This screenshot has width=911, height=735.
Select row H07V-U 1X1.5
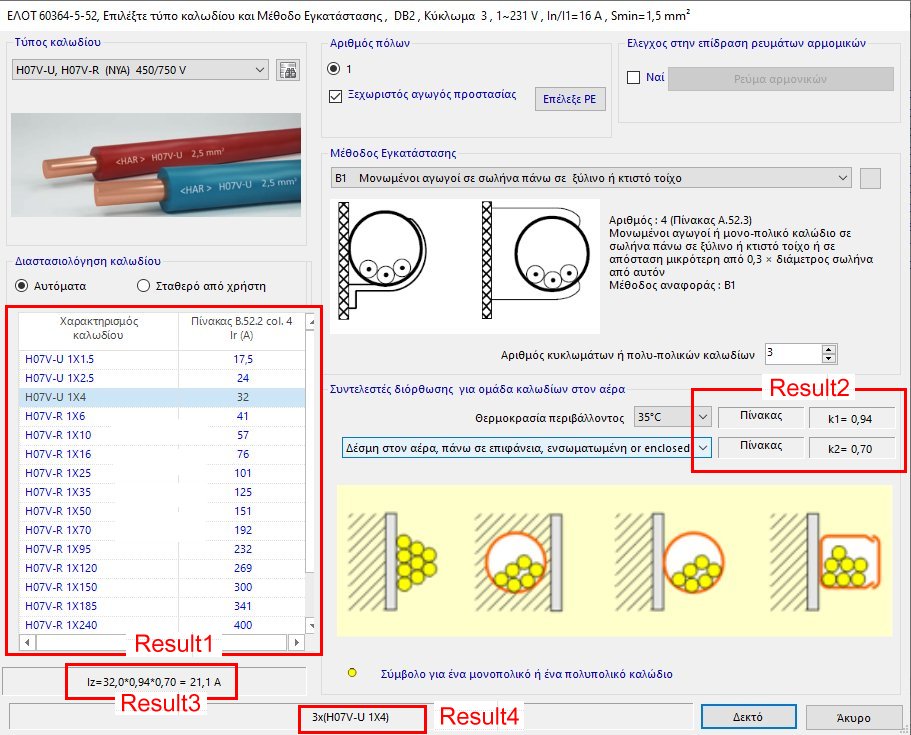click(162, 359)
